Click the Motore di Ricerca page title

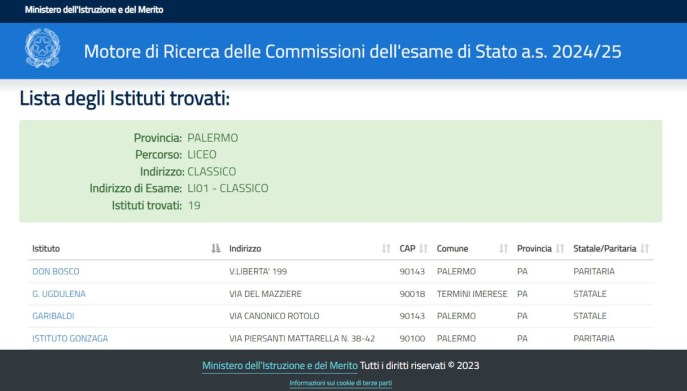pos(353,51)
